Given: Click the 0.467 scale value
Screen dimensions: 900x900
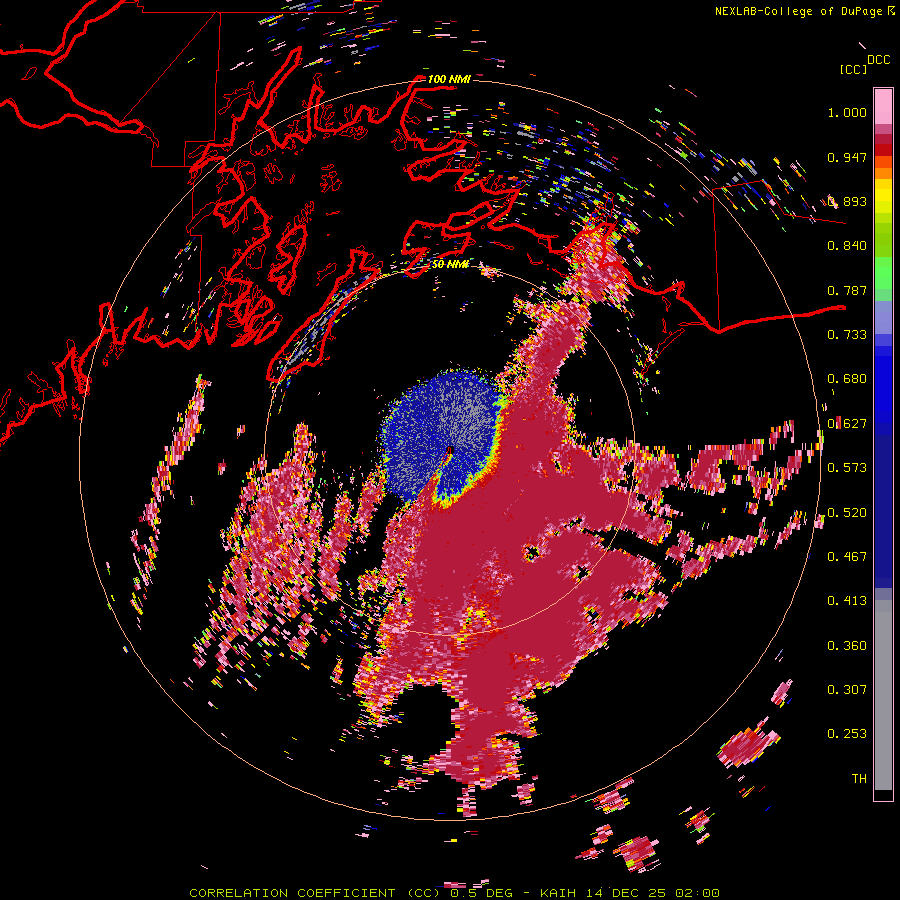Looking at the screenshot, I should click(x=847, y=556).
